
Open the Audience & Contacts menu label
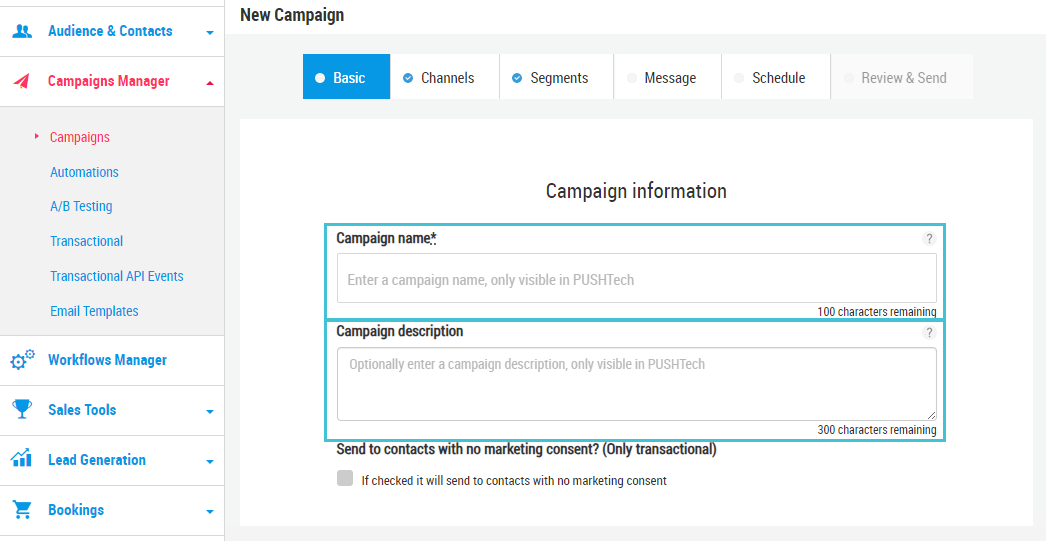point(110,31)
